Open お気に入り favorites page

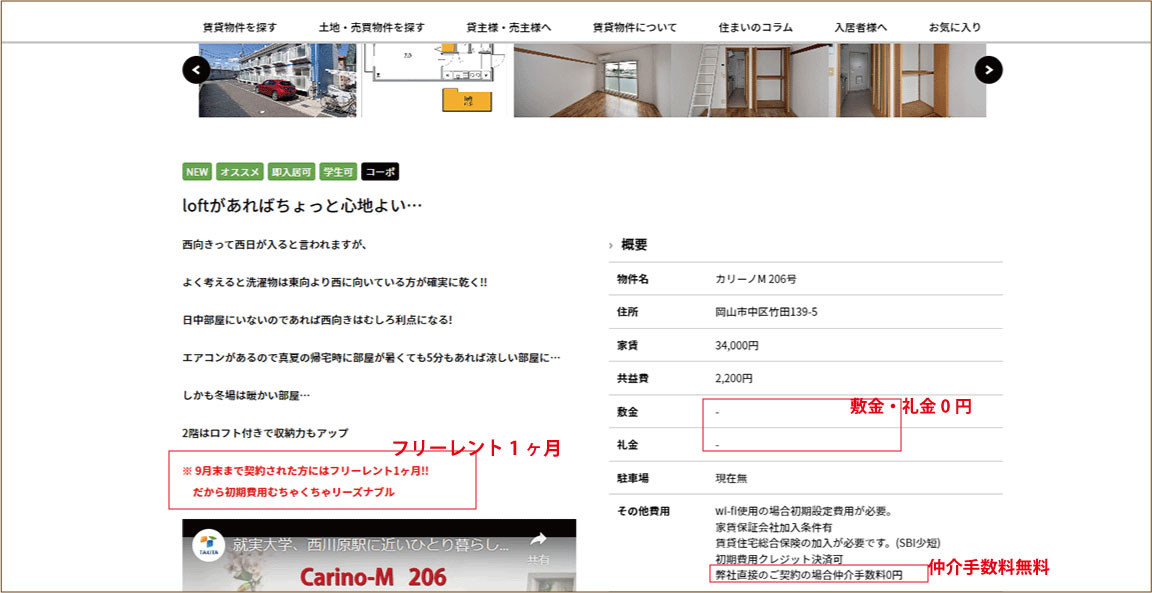(x=954, y=27)
